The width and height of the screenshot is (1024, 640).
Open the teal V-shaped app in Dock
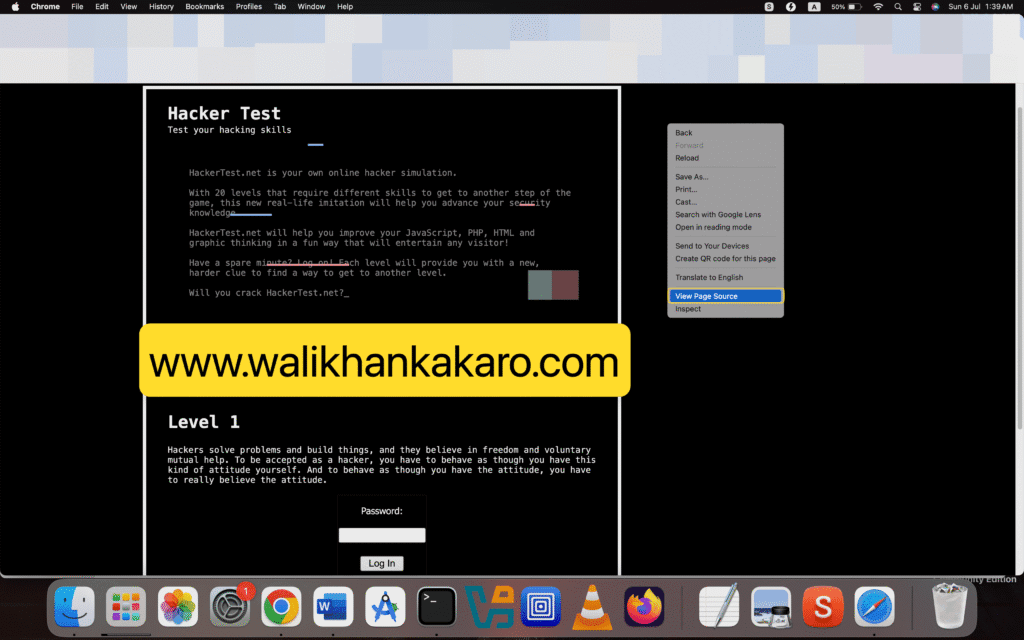pyautogui.click(x=489, y=606)
